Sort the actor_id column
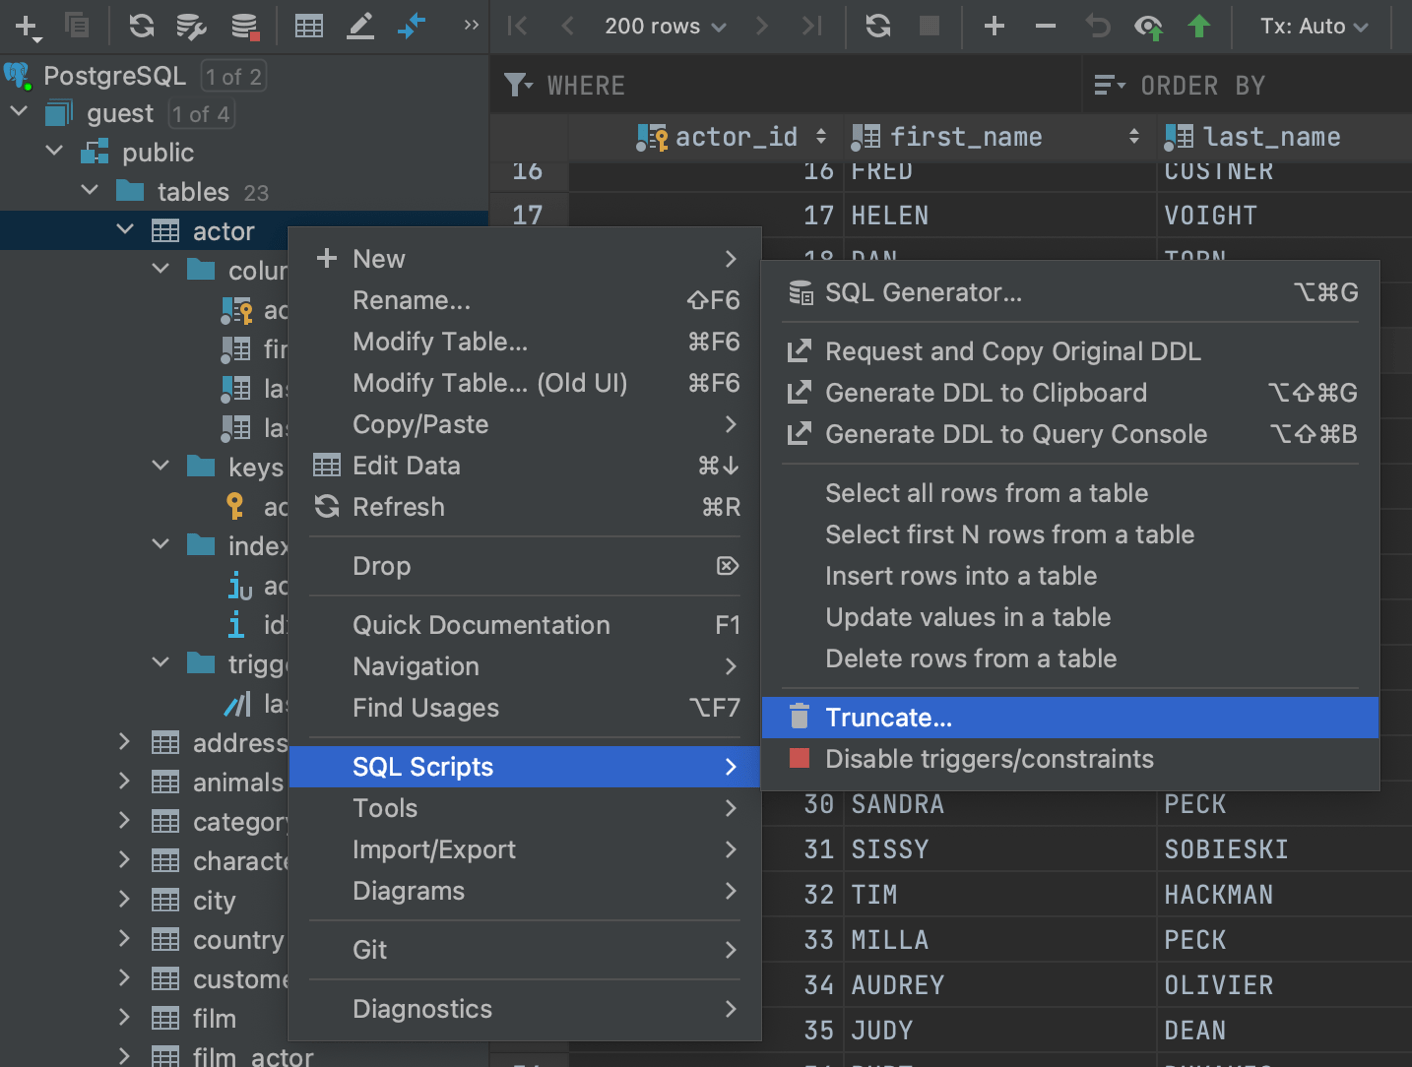Image resolution: width=1412 pixels, height=1067 pixels. (x=820, y=136)
